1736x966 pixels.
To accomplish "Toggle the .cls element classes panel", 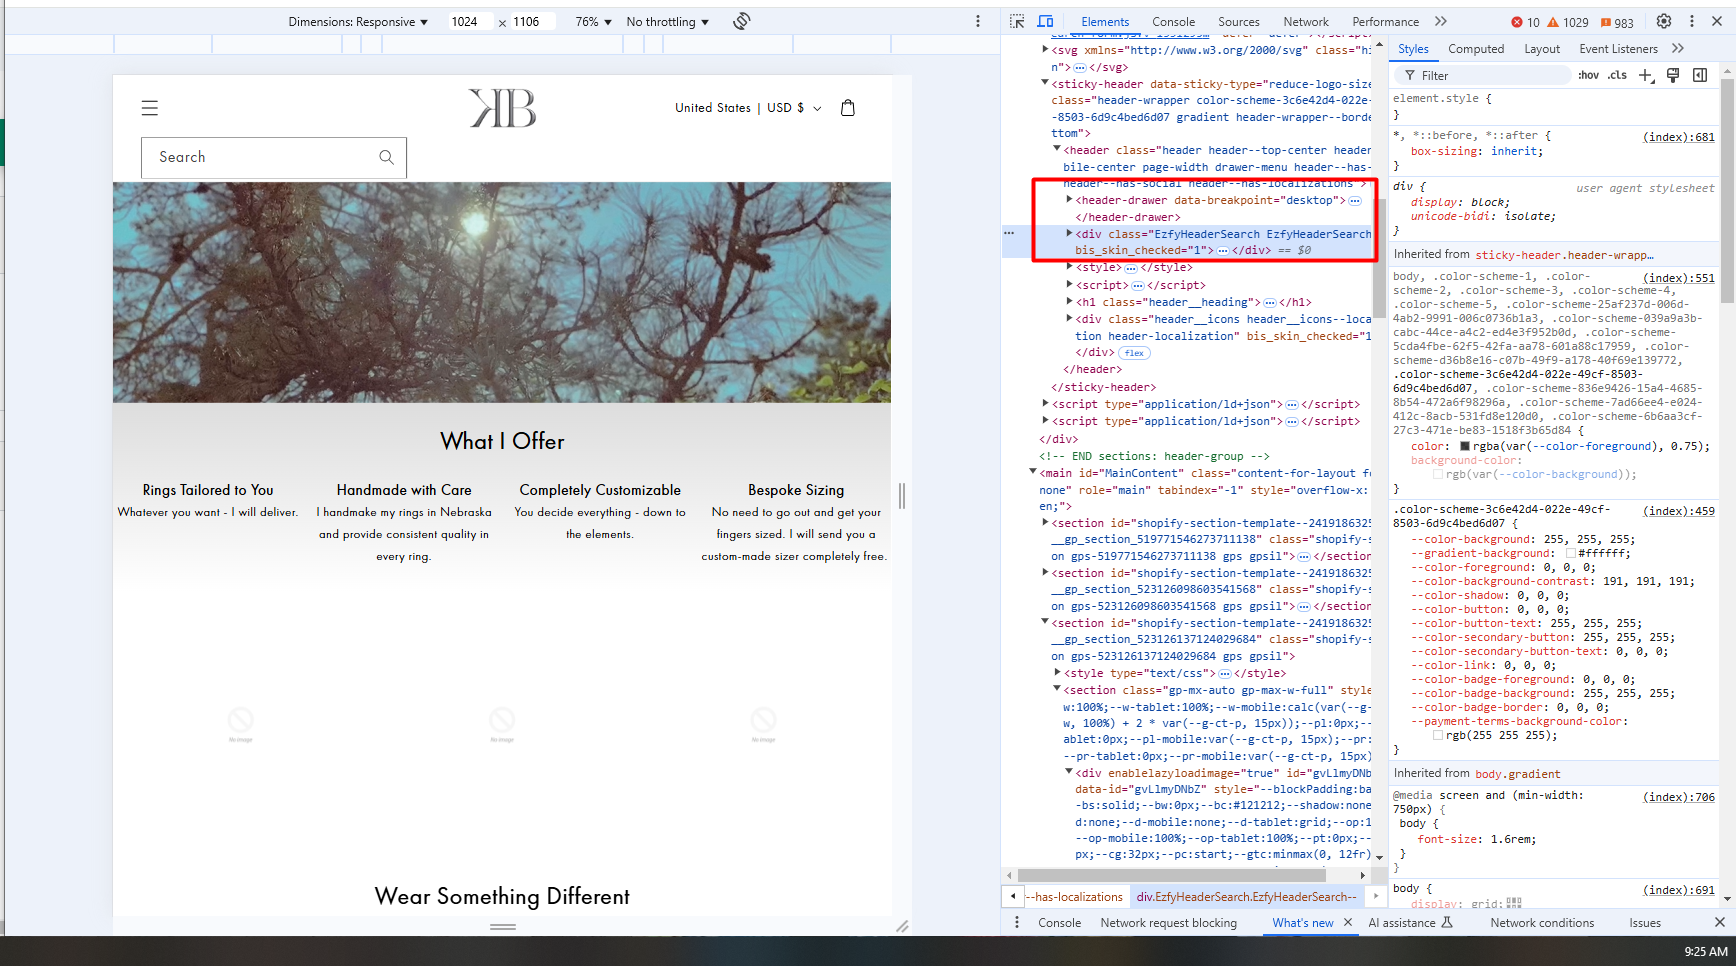I will click(1618, 75).
